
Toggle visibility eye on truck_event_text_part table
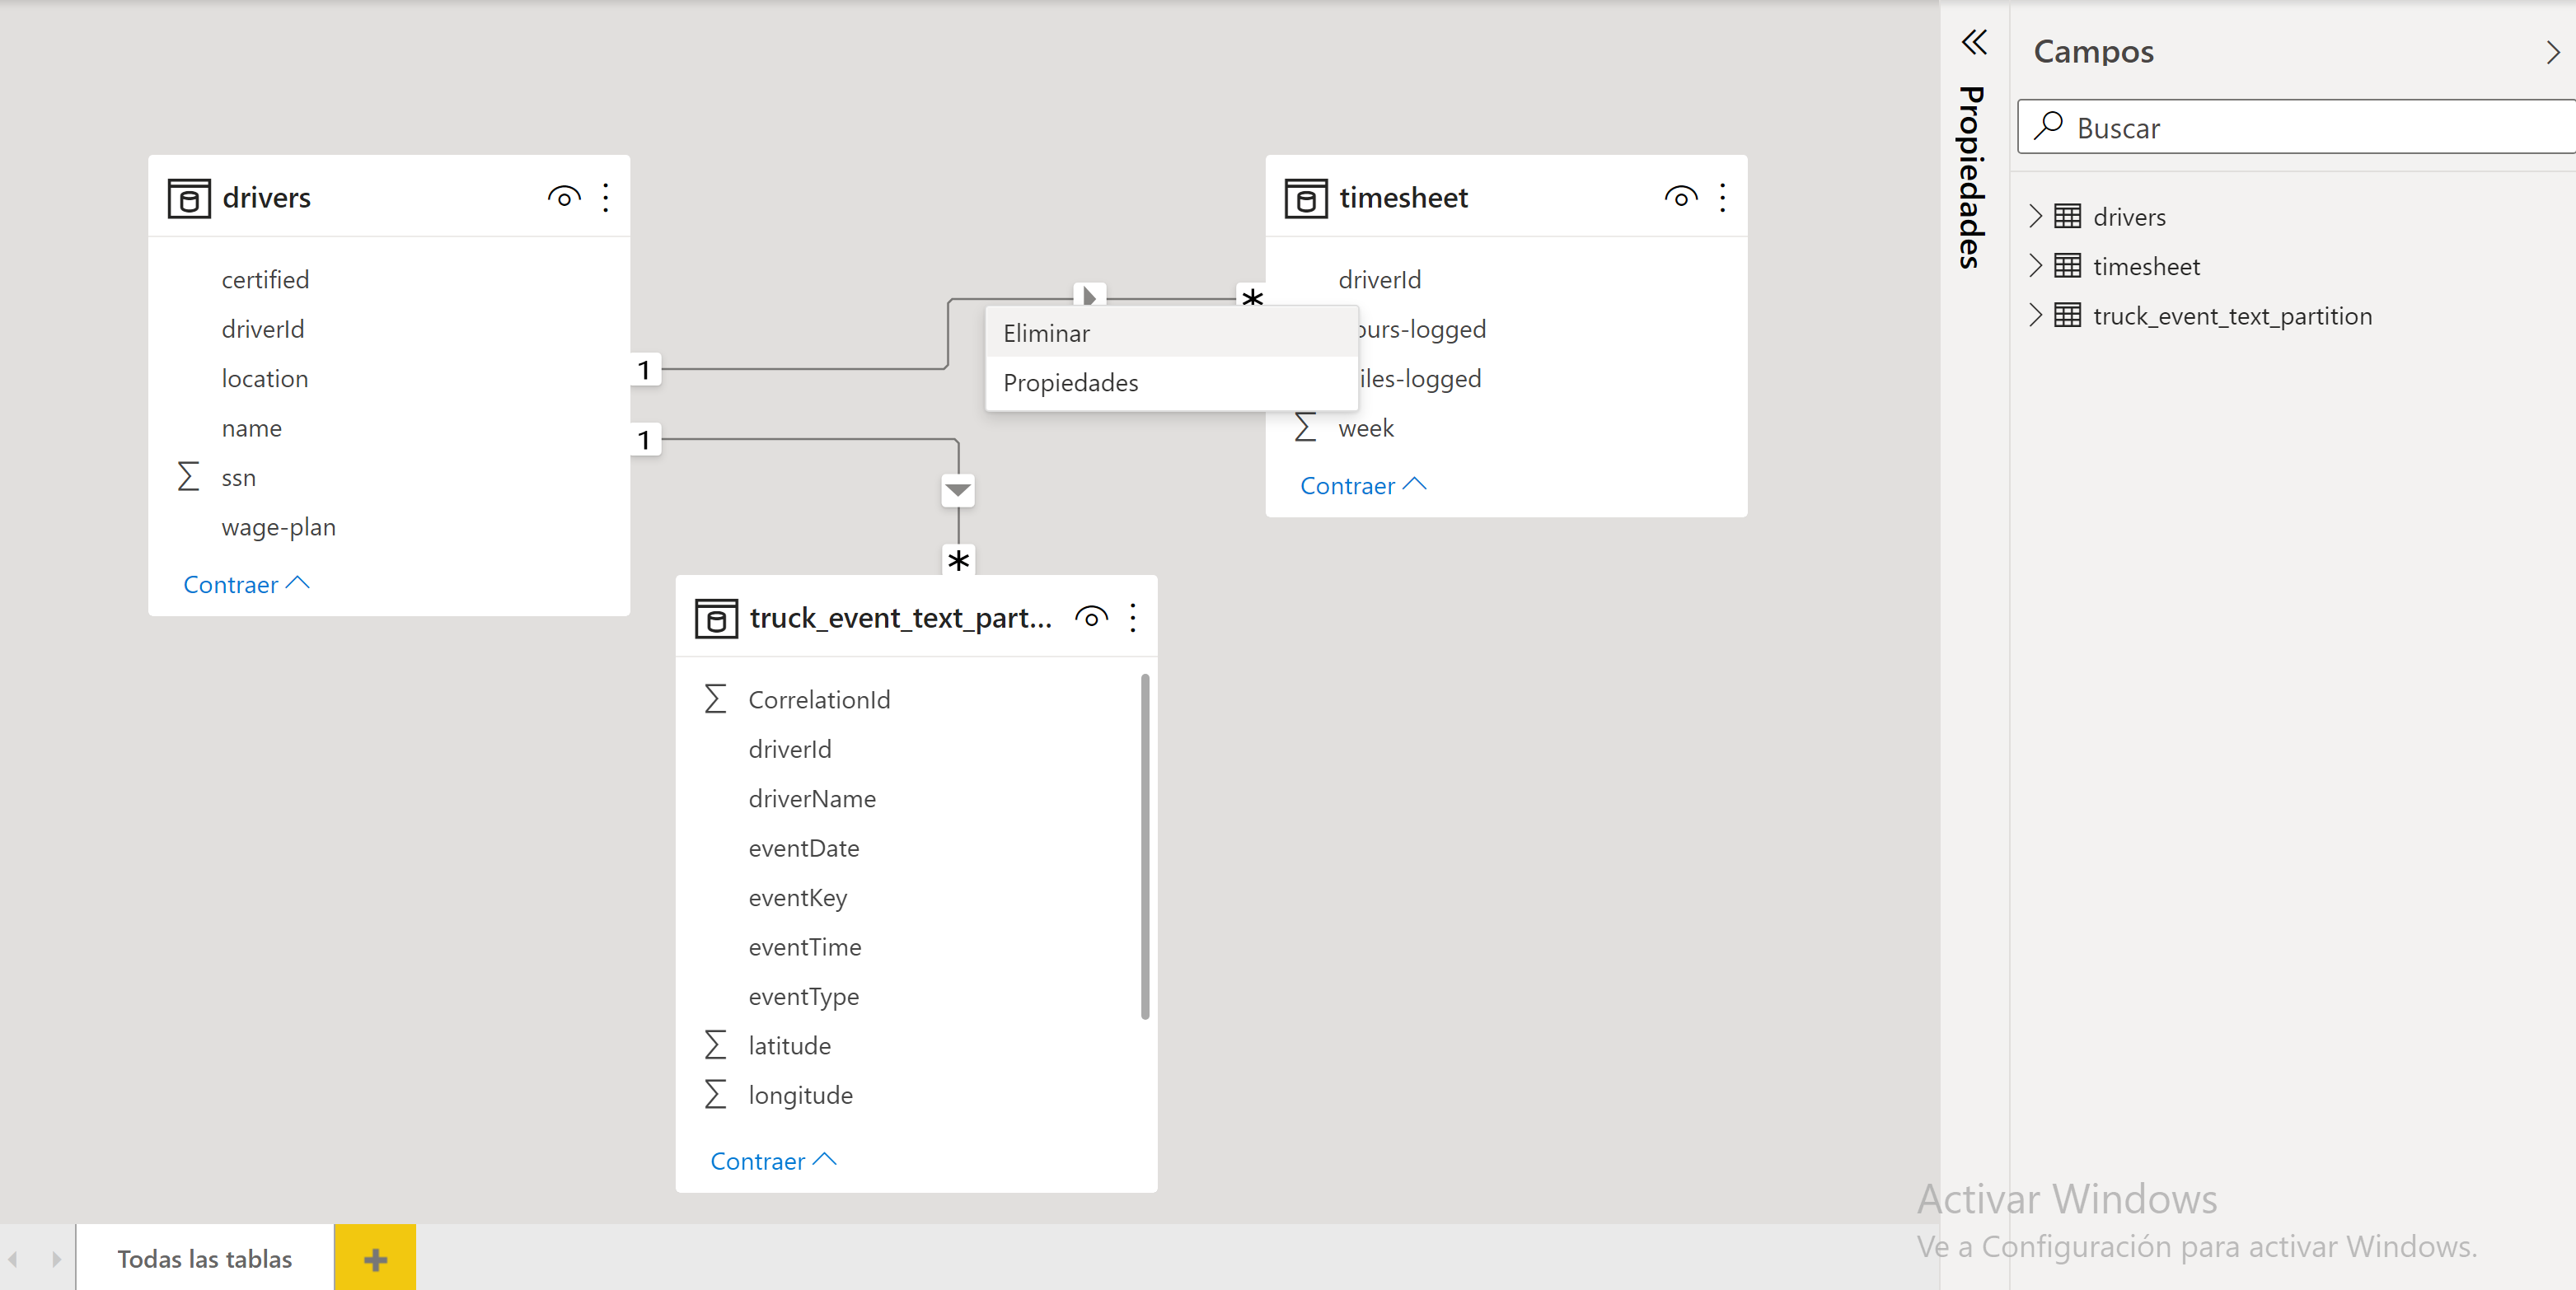pyautogui.click(x=1091, y=617)
